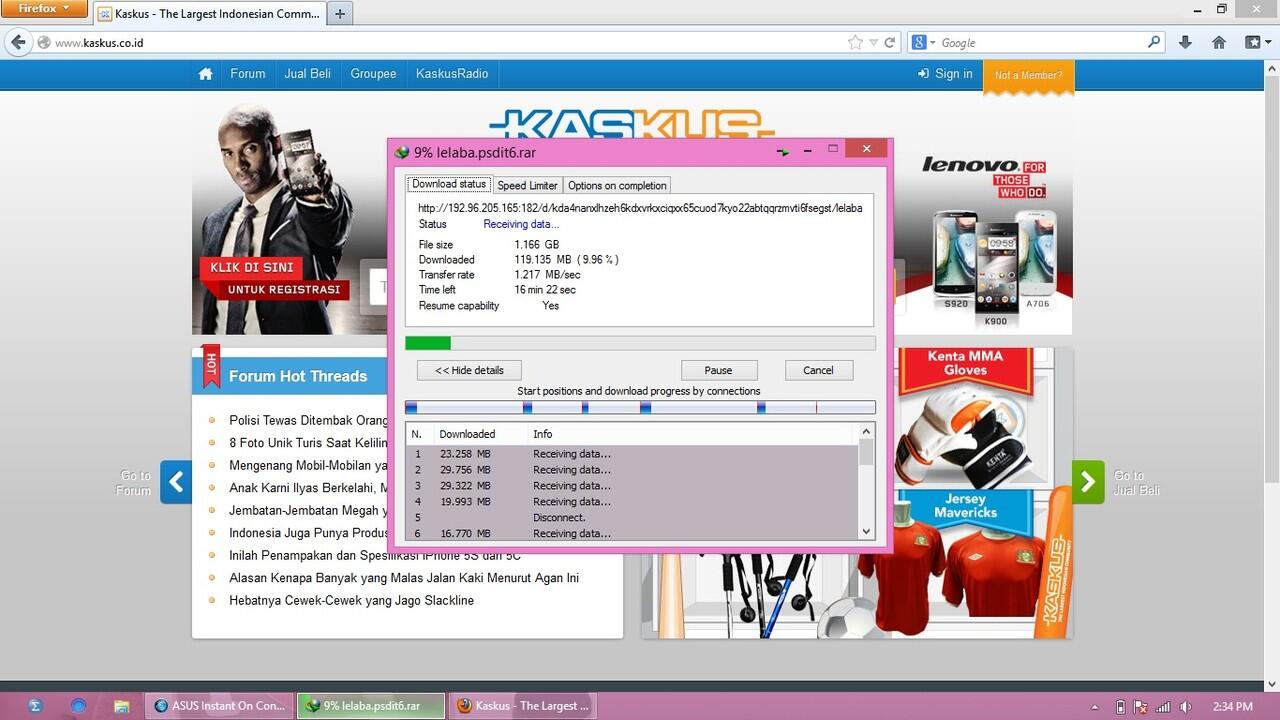1280x720 pixels.
Task: Open Kaskus Firefox taskbar item
Action: (x=523, y=706)
